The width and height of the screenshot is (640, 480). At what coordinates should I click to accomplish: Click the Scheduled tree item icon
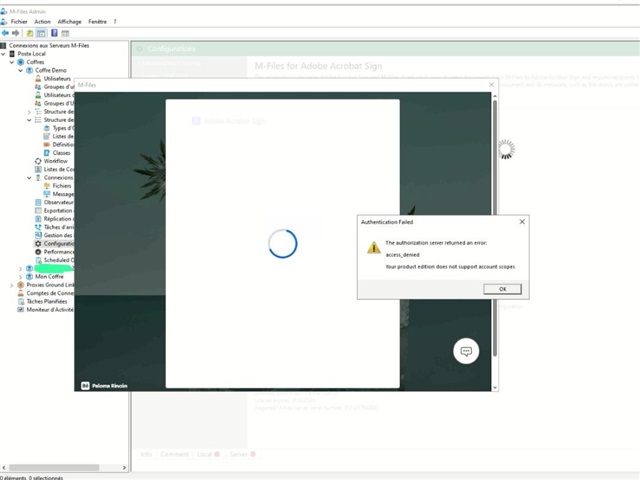tap(38, 260)
